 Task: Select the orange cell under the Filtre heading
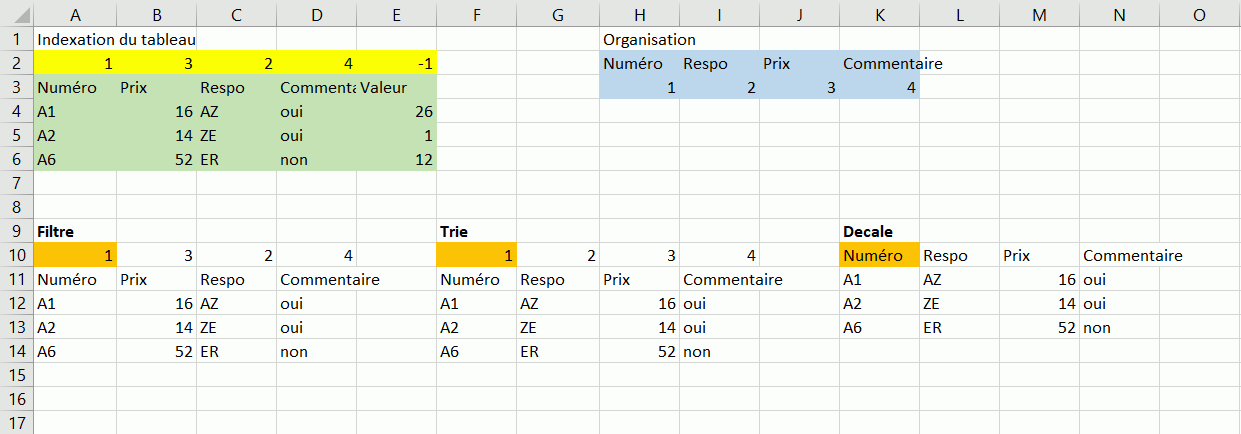coord(75,255)
